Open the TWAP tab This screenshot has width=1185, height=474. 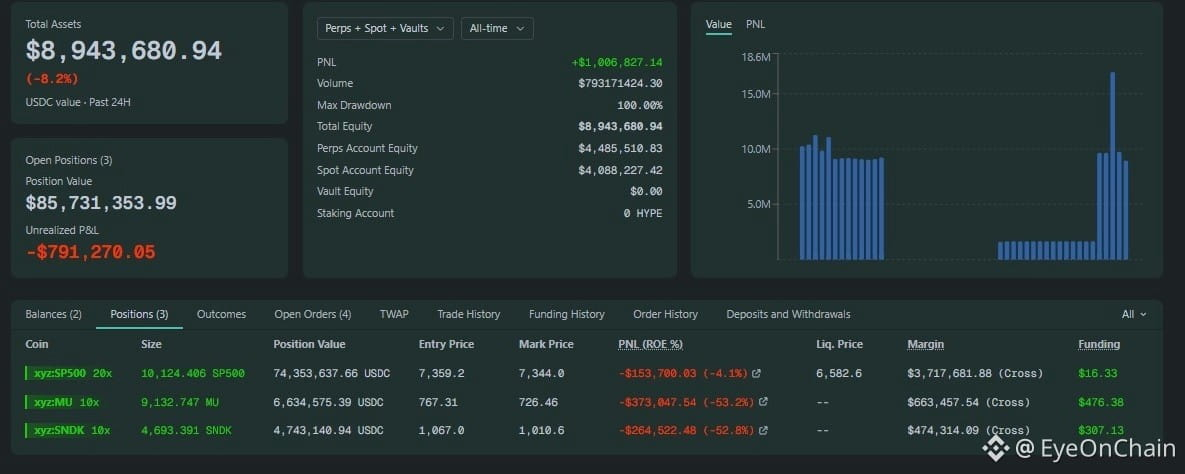(394, 314)
